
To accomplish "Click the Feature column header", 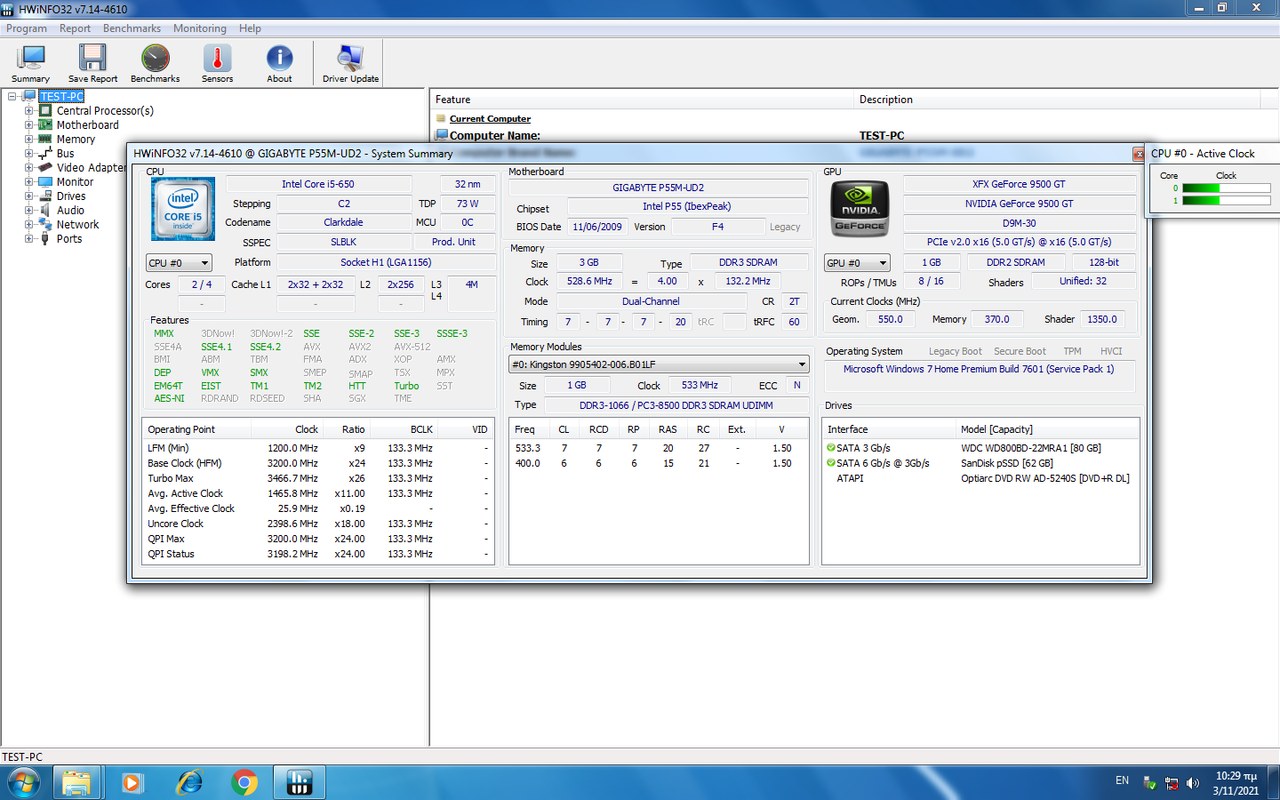I will pos(642,99).
